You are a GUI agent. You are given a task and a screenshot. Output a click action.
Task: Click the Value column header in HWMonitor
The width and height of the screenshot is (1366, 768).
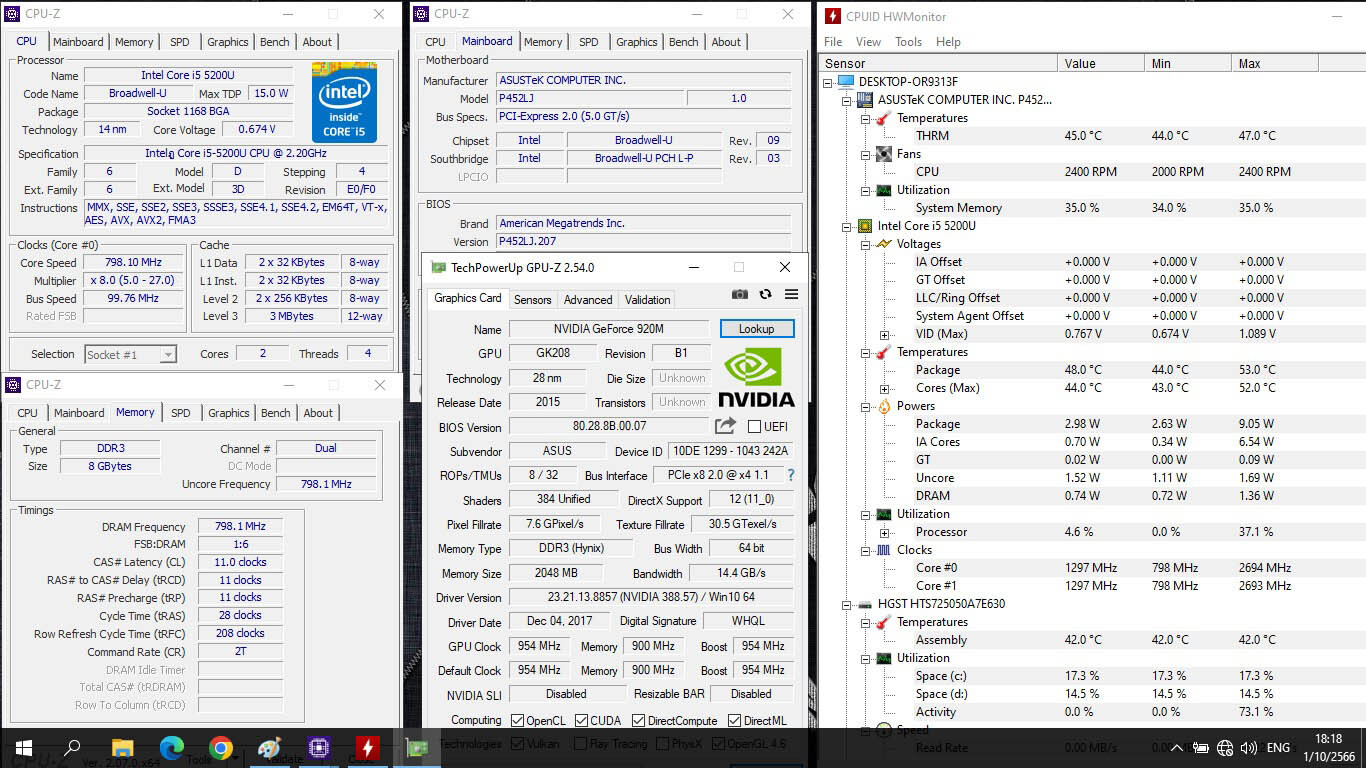tap(1101, 63)
